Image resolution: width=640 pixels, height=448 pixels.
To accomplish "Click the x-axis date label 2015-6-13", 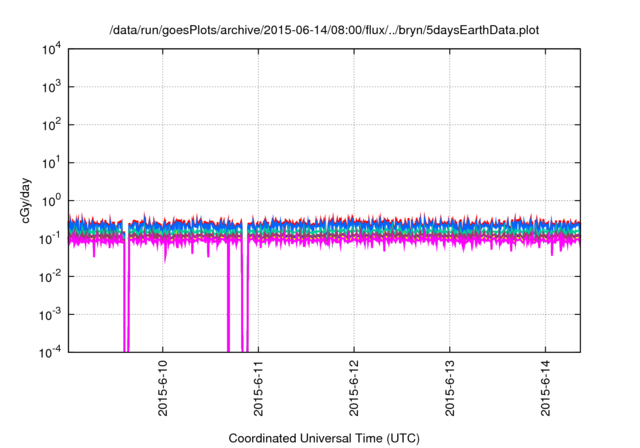I will [x=449, y=388].
